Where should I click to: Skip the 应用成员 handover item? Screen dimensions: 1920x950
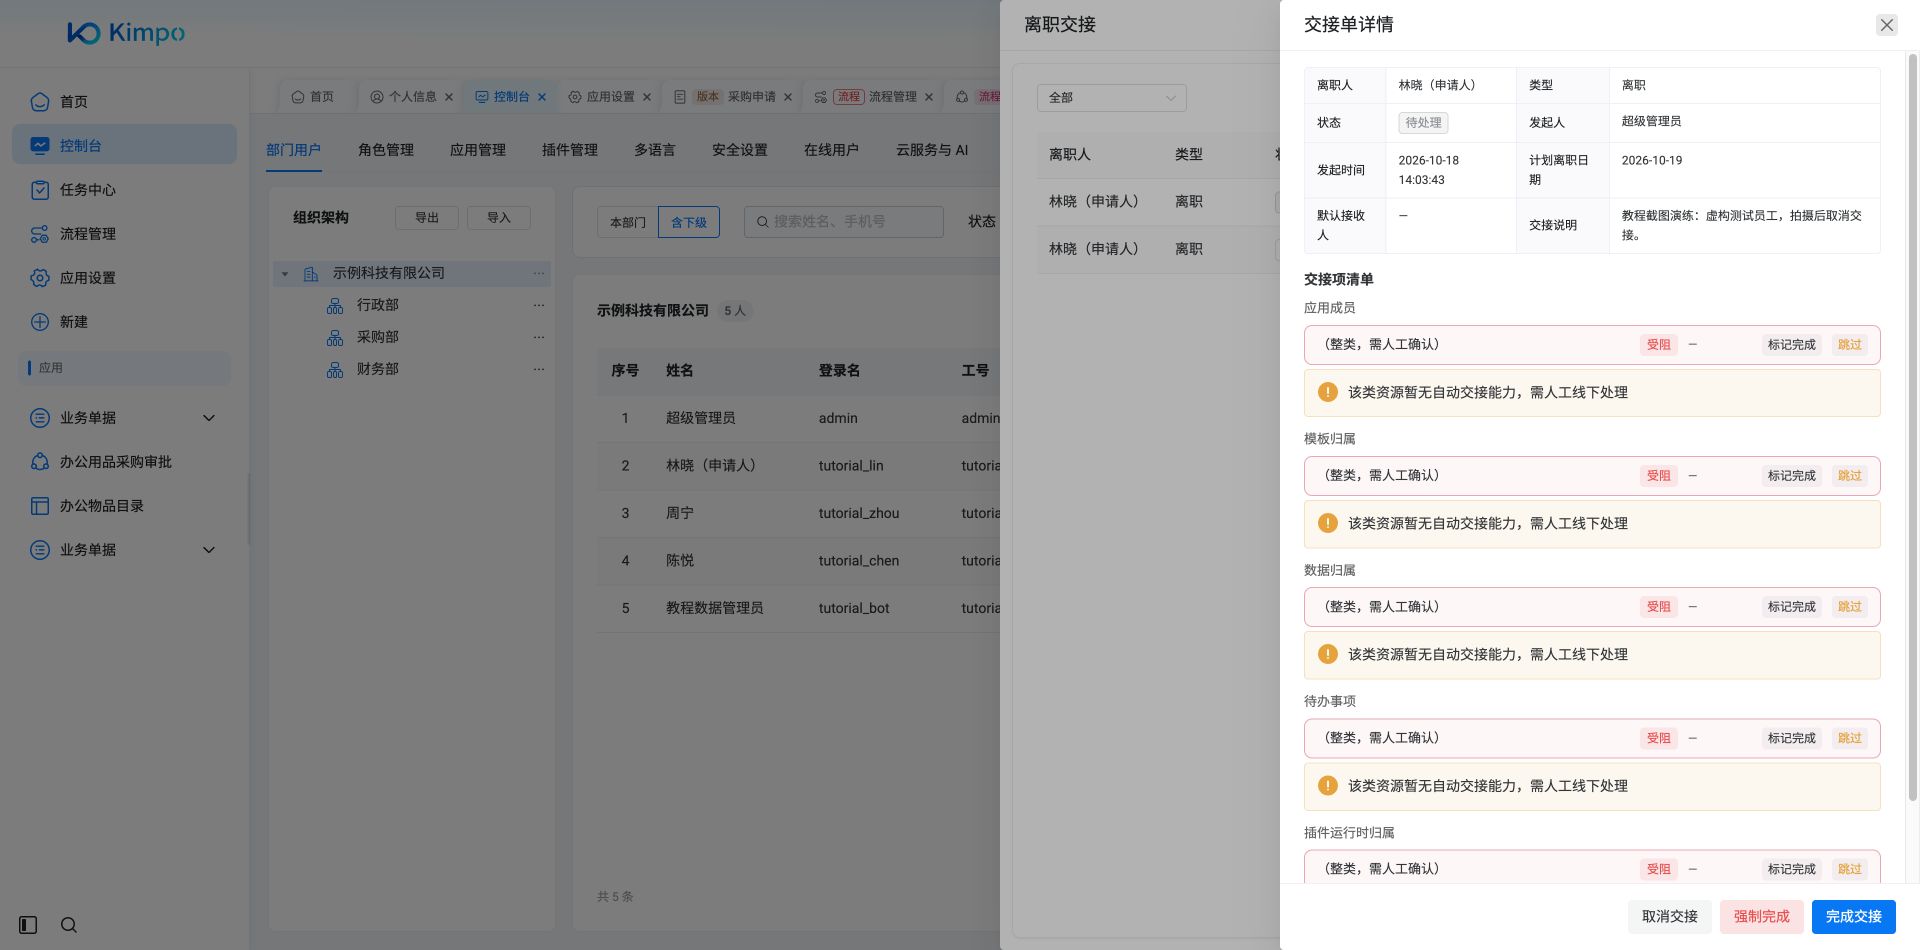[1849, 345]
